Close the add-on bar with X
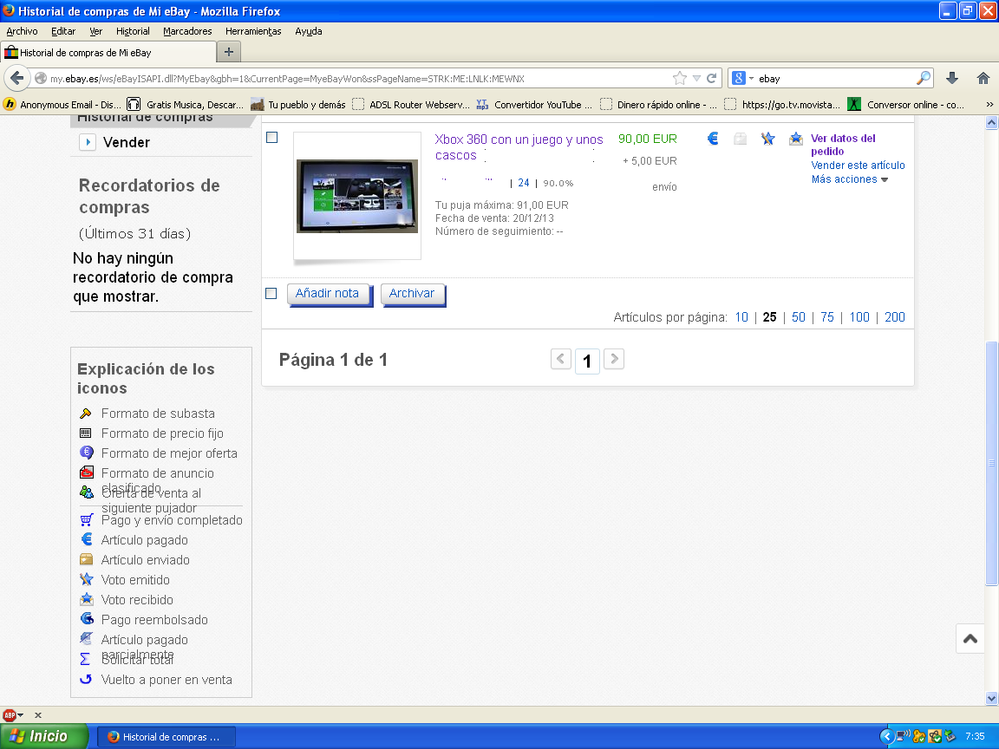Image resolution: width=999 pixels, height=749 pixels. pyautogui.click(x=38, y=715)
